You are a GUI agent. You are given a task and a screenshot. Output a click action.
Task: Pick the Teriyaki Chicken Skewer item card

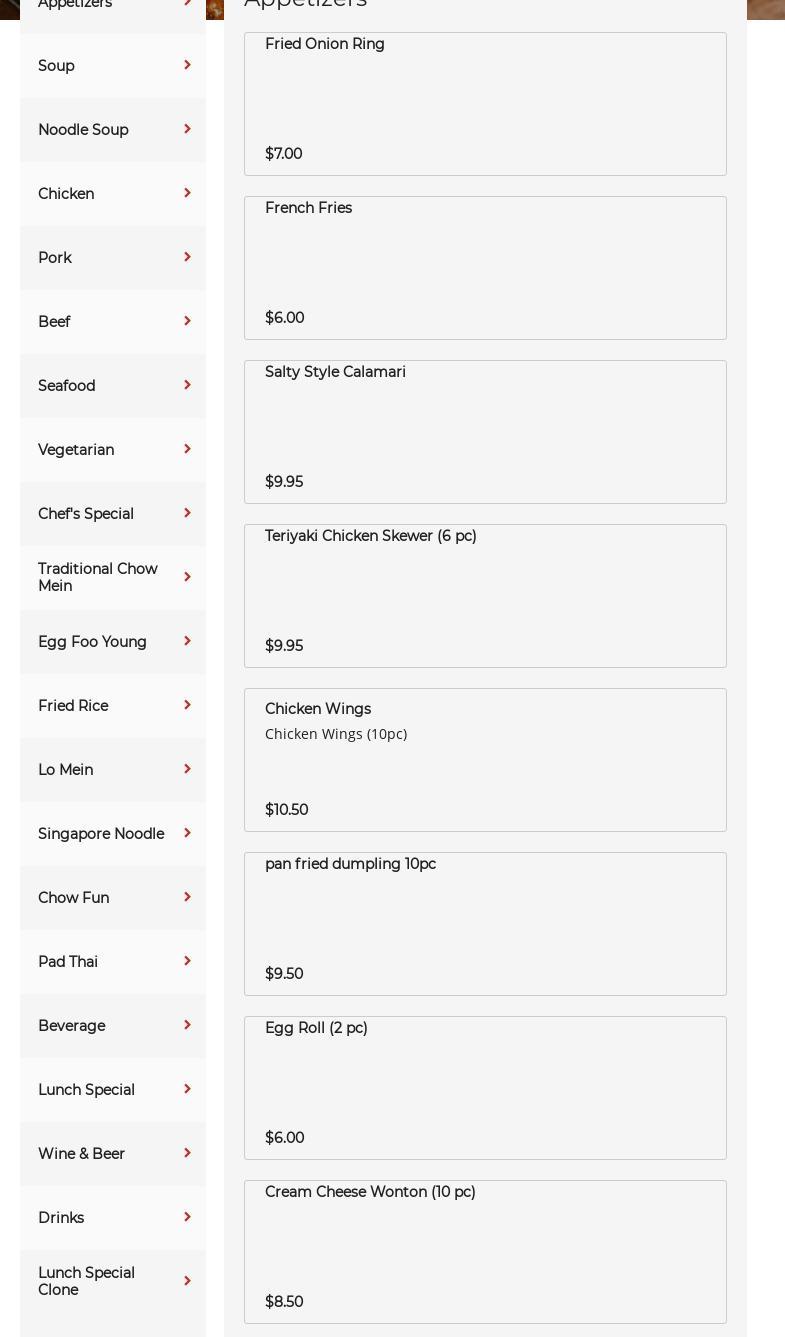coord(485,596)
